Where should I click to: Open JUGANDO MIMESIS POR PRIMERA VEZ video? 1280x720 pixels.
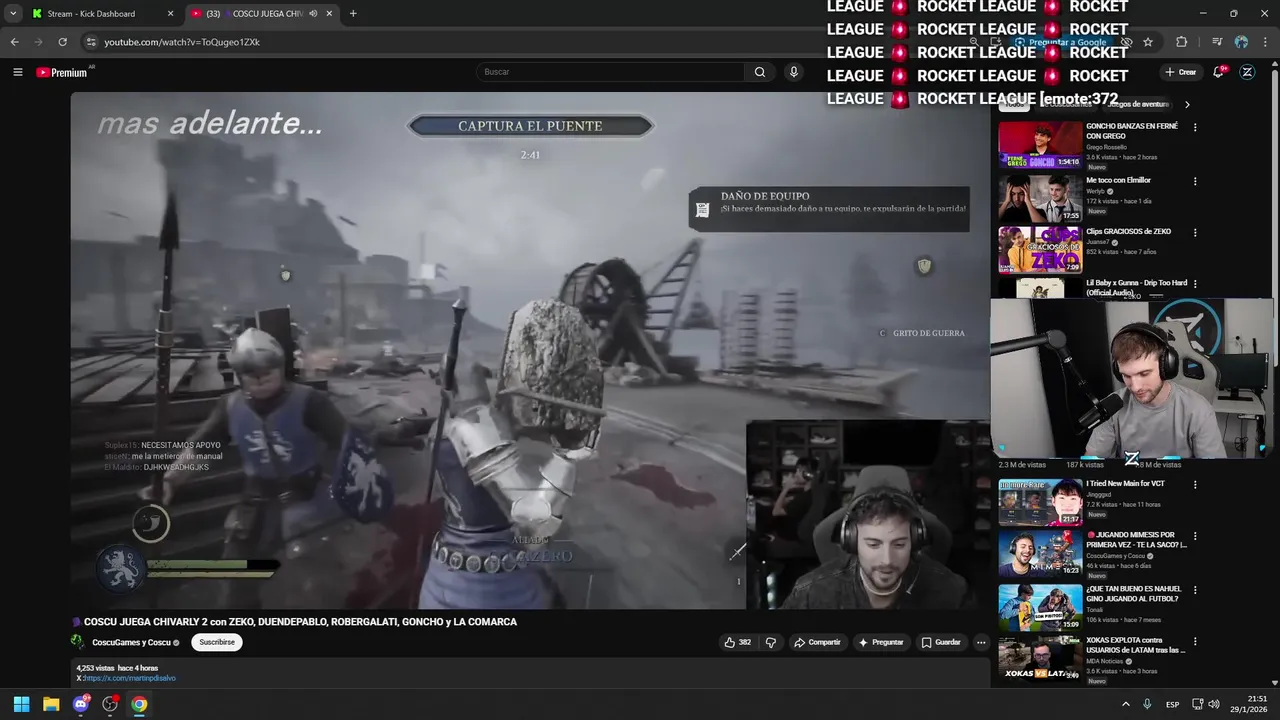pyautogui.click(x=1040, y=554)
